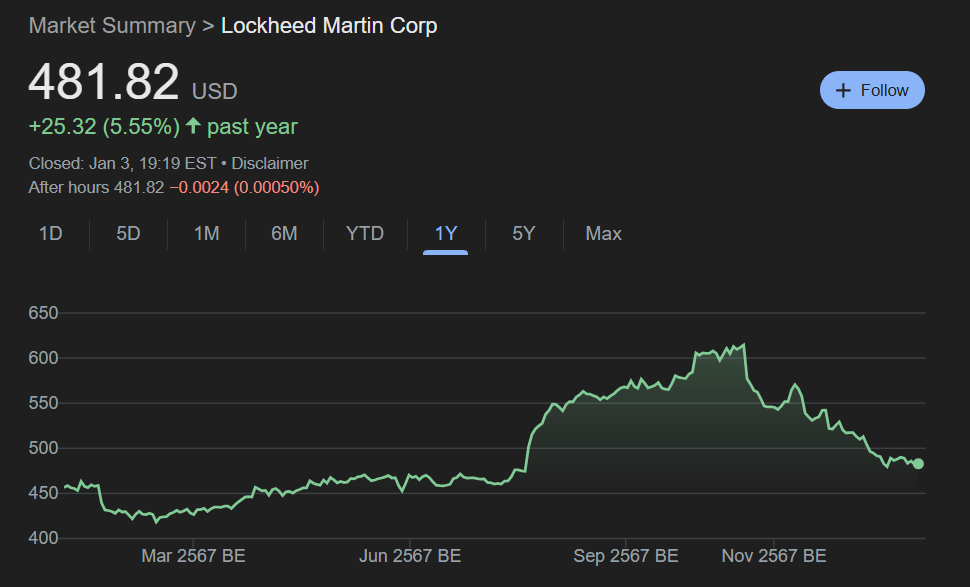Click the 600 y-axis label

click(43, 358)
